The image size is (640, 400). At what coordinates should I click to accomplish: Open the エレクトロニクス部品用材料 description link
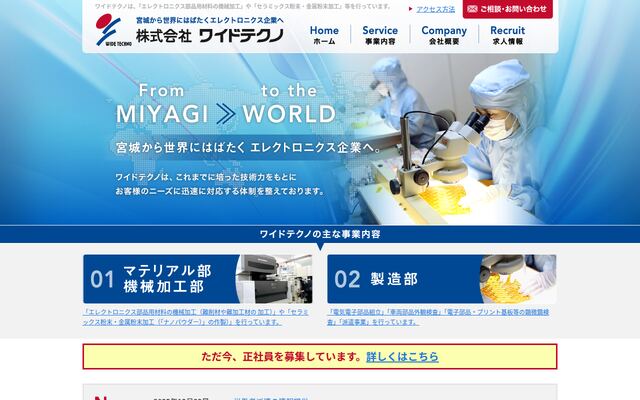coord(196,317)
